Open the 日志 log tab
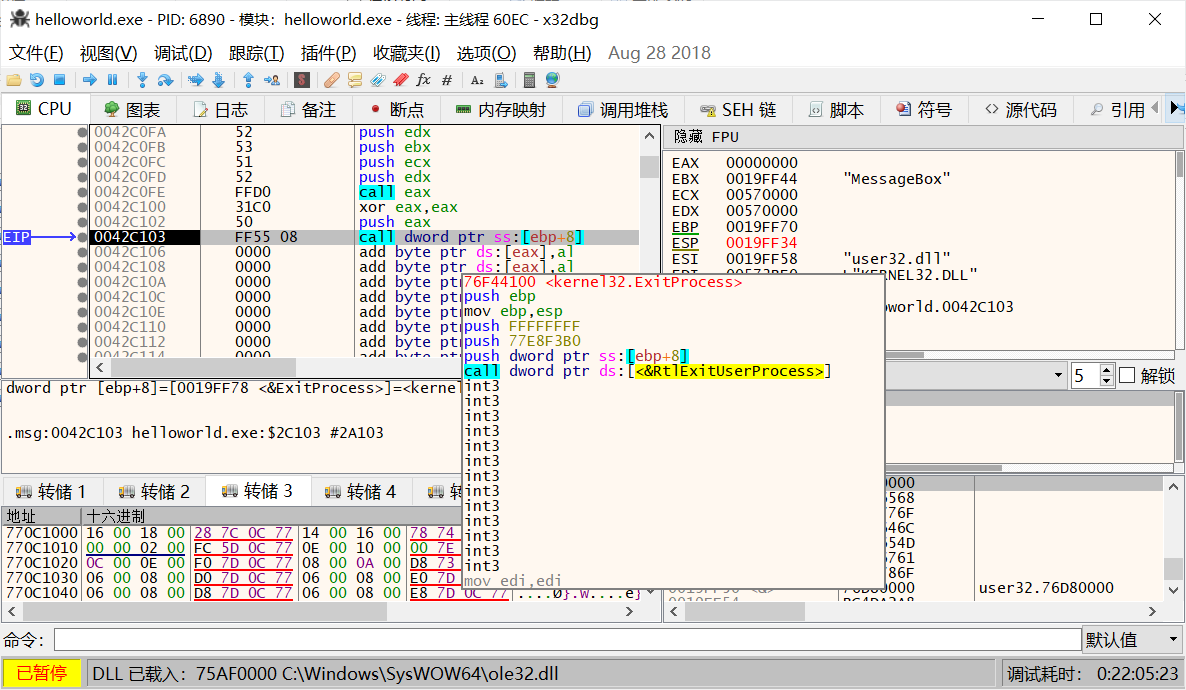This screenshot has width=1186, height=690. (x=221, y=110)
